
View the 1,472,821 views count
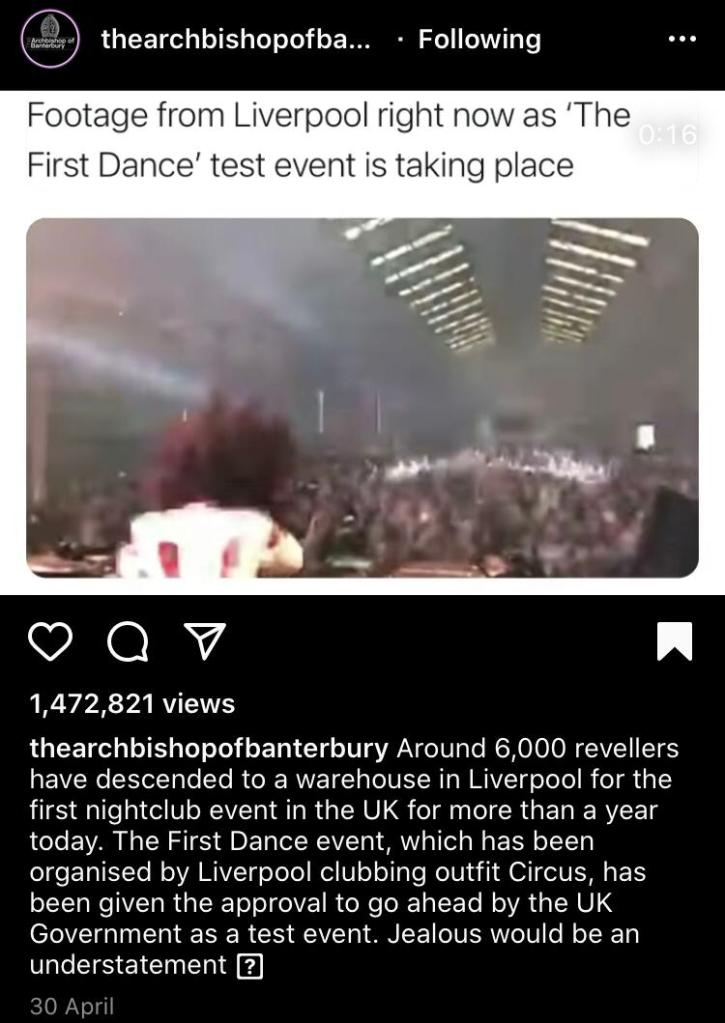click(x=132, y=703)
